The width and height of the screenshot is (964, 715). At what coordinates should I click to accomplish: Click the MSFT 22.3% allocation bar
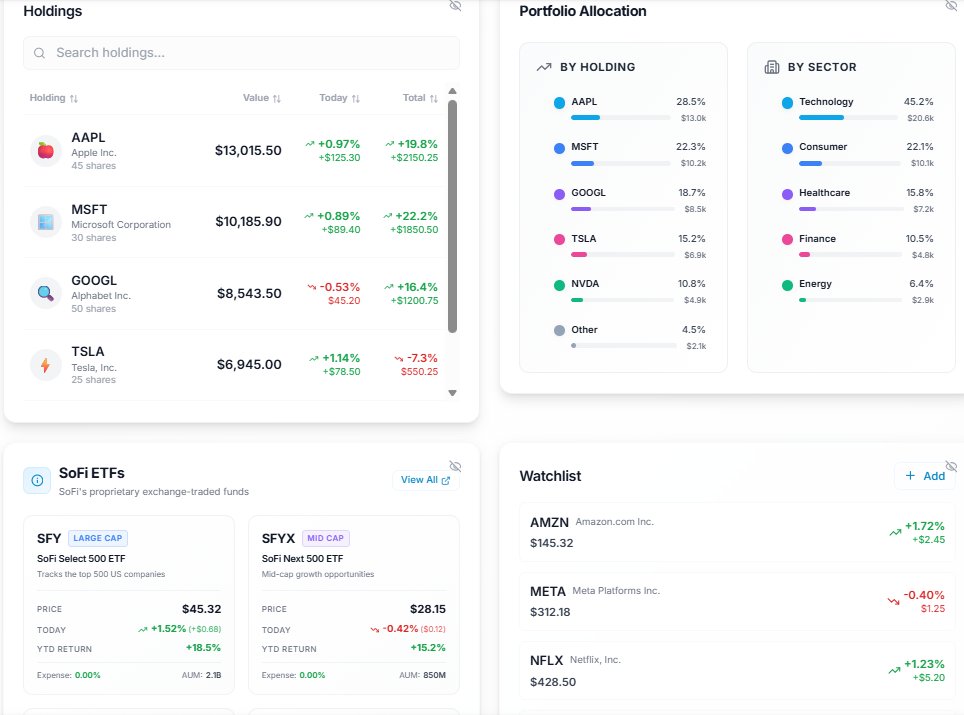(x=620, y=164)
